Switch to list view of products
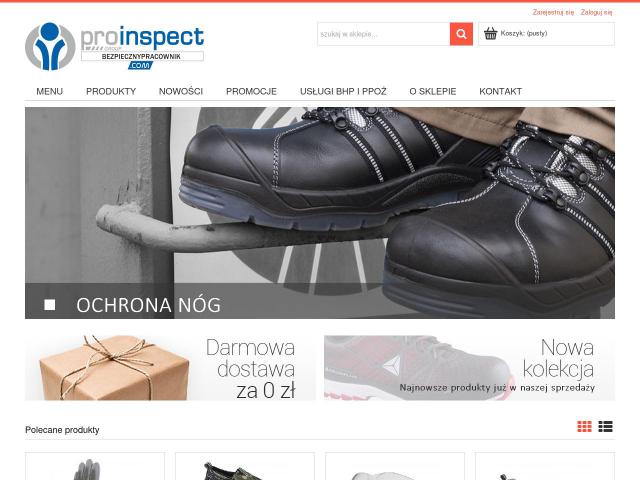This screenshot has height=480, width=640. [x=605, y=427]
